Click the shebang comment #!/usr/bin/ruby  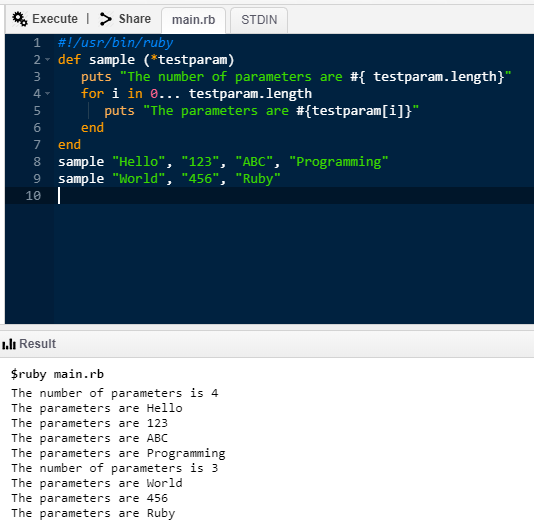pyautogui.click(x=115, y=43)
